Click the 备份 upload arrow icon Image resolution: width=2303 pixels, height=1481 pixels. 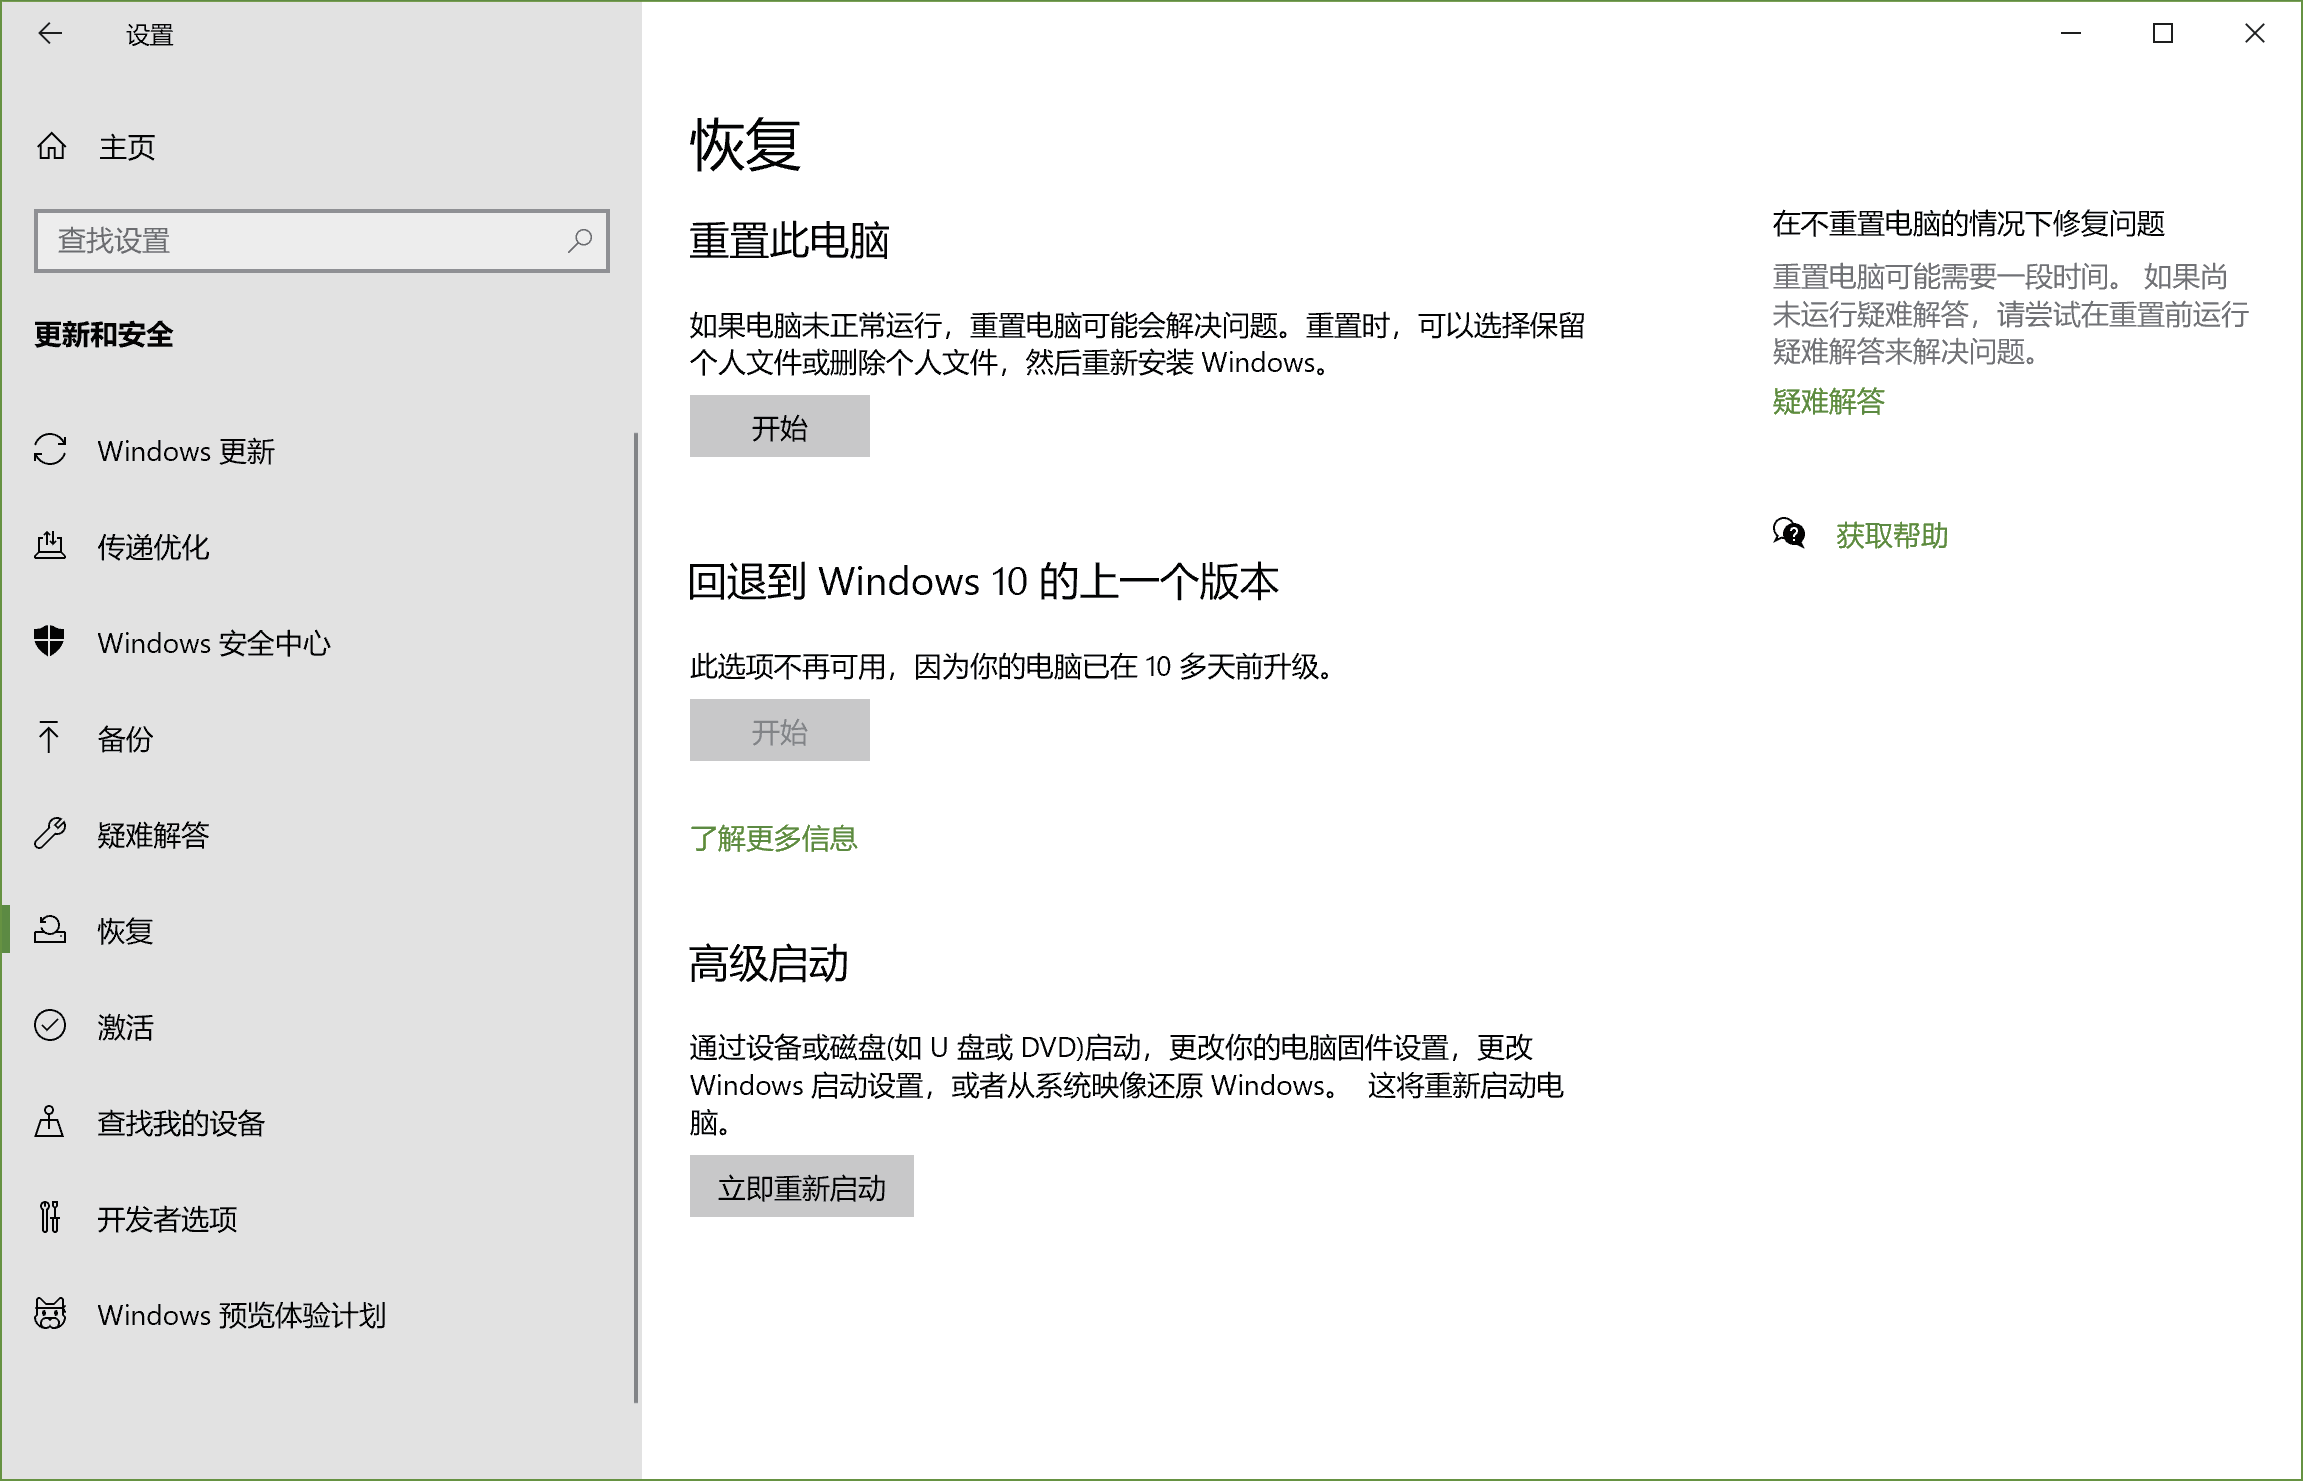click(x=49, y=738)
